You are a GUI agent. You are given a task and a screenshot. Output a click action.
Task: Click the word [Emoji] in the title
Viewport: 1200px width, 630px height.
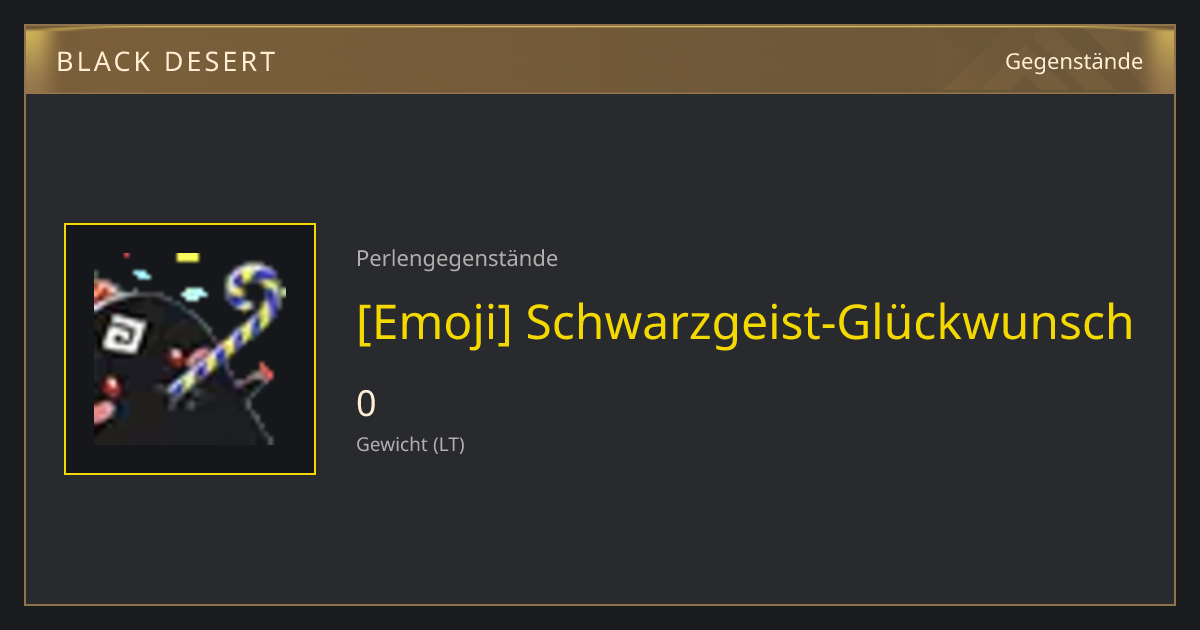(x=434, y=323)
